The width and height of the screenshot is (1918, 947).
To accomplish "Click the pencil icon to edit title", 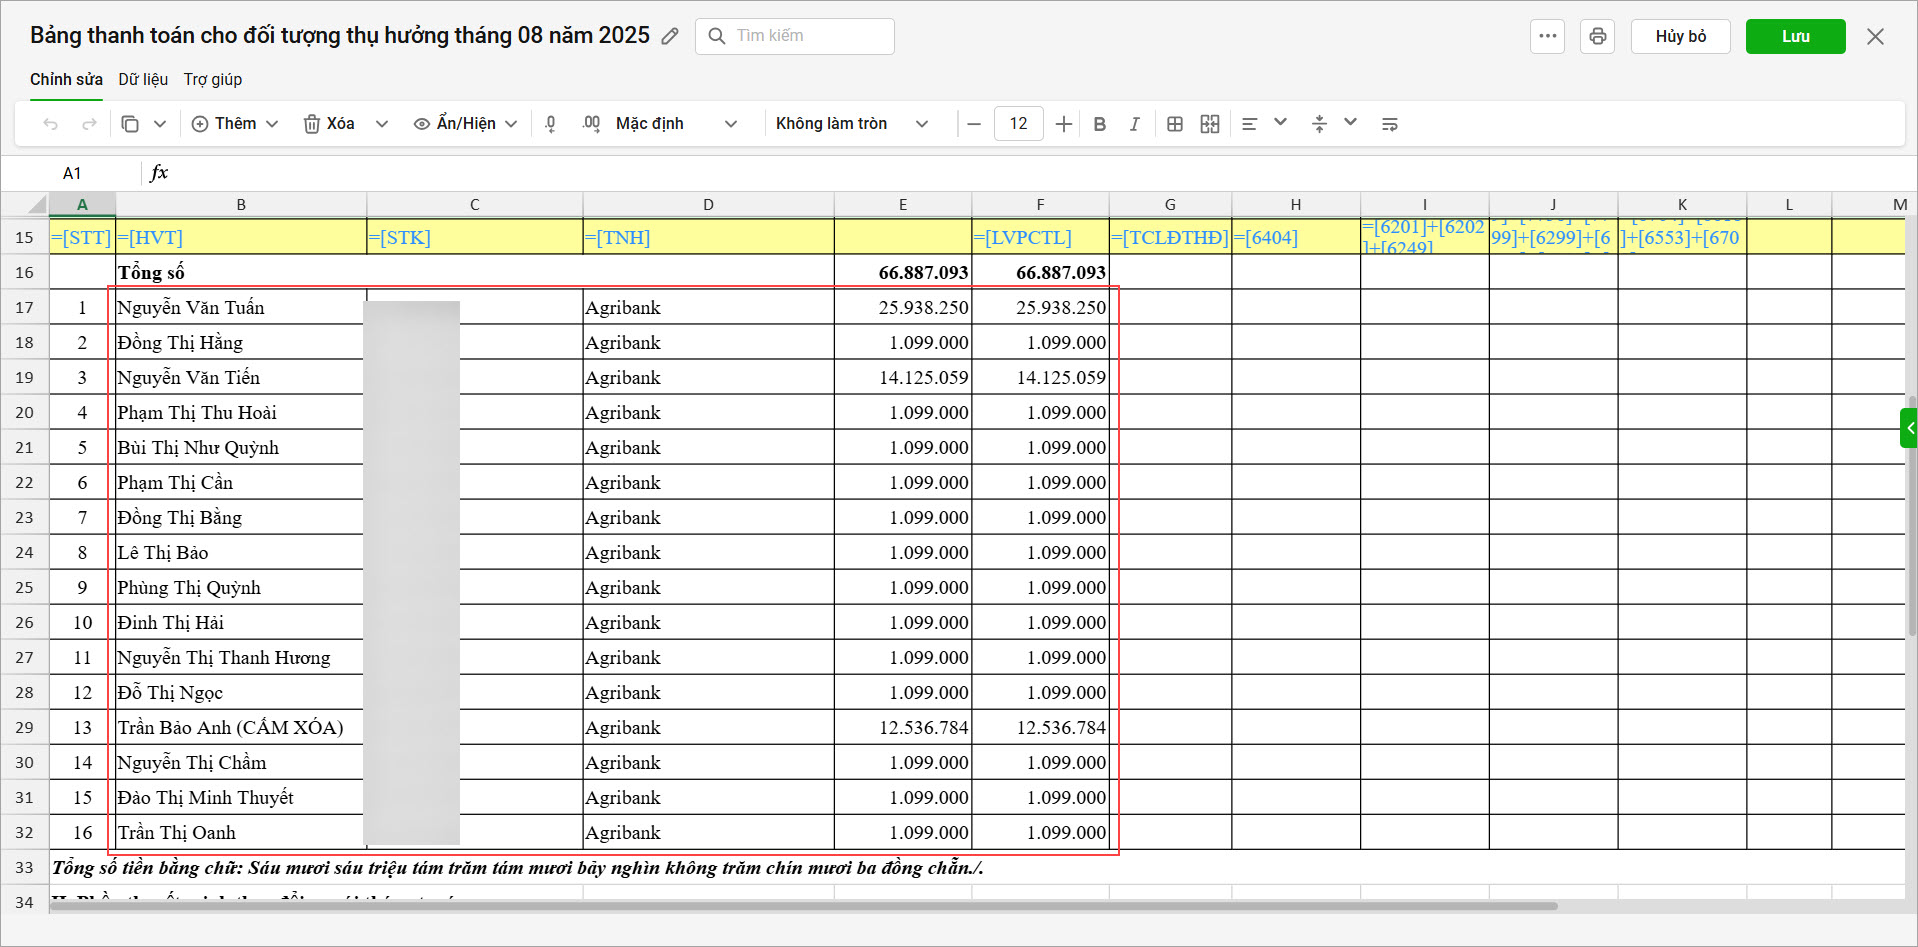I will (x=670, y=36).
